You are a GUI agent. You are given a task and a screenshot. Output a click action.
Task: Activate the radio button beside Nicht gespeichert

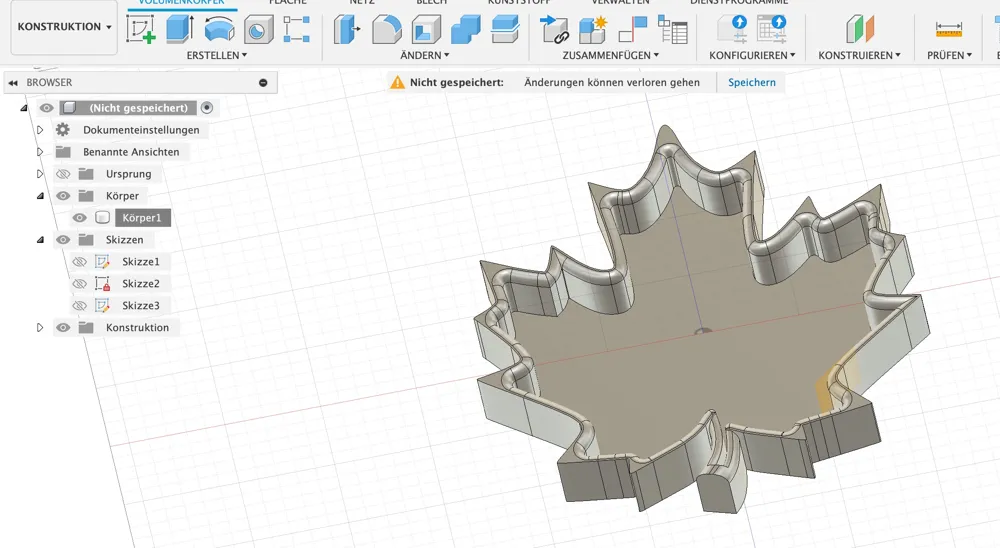207,108
